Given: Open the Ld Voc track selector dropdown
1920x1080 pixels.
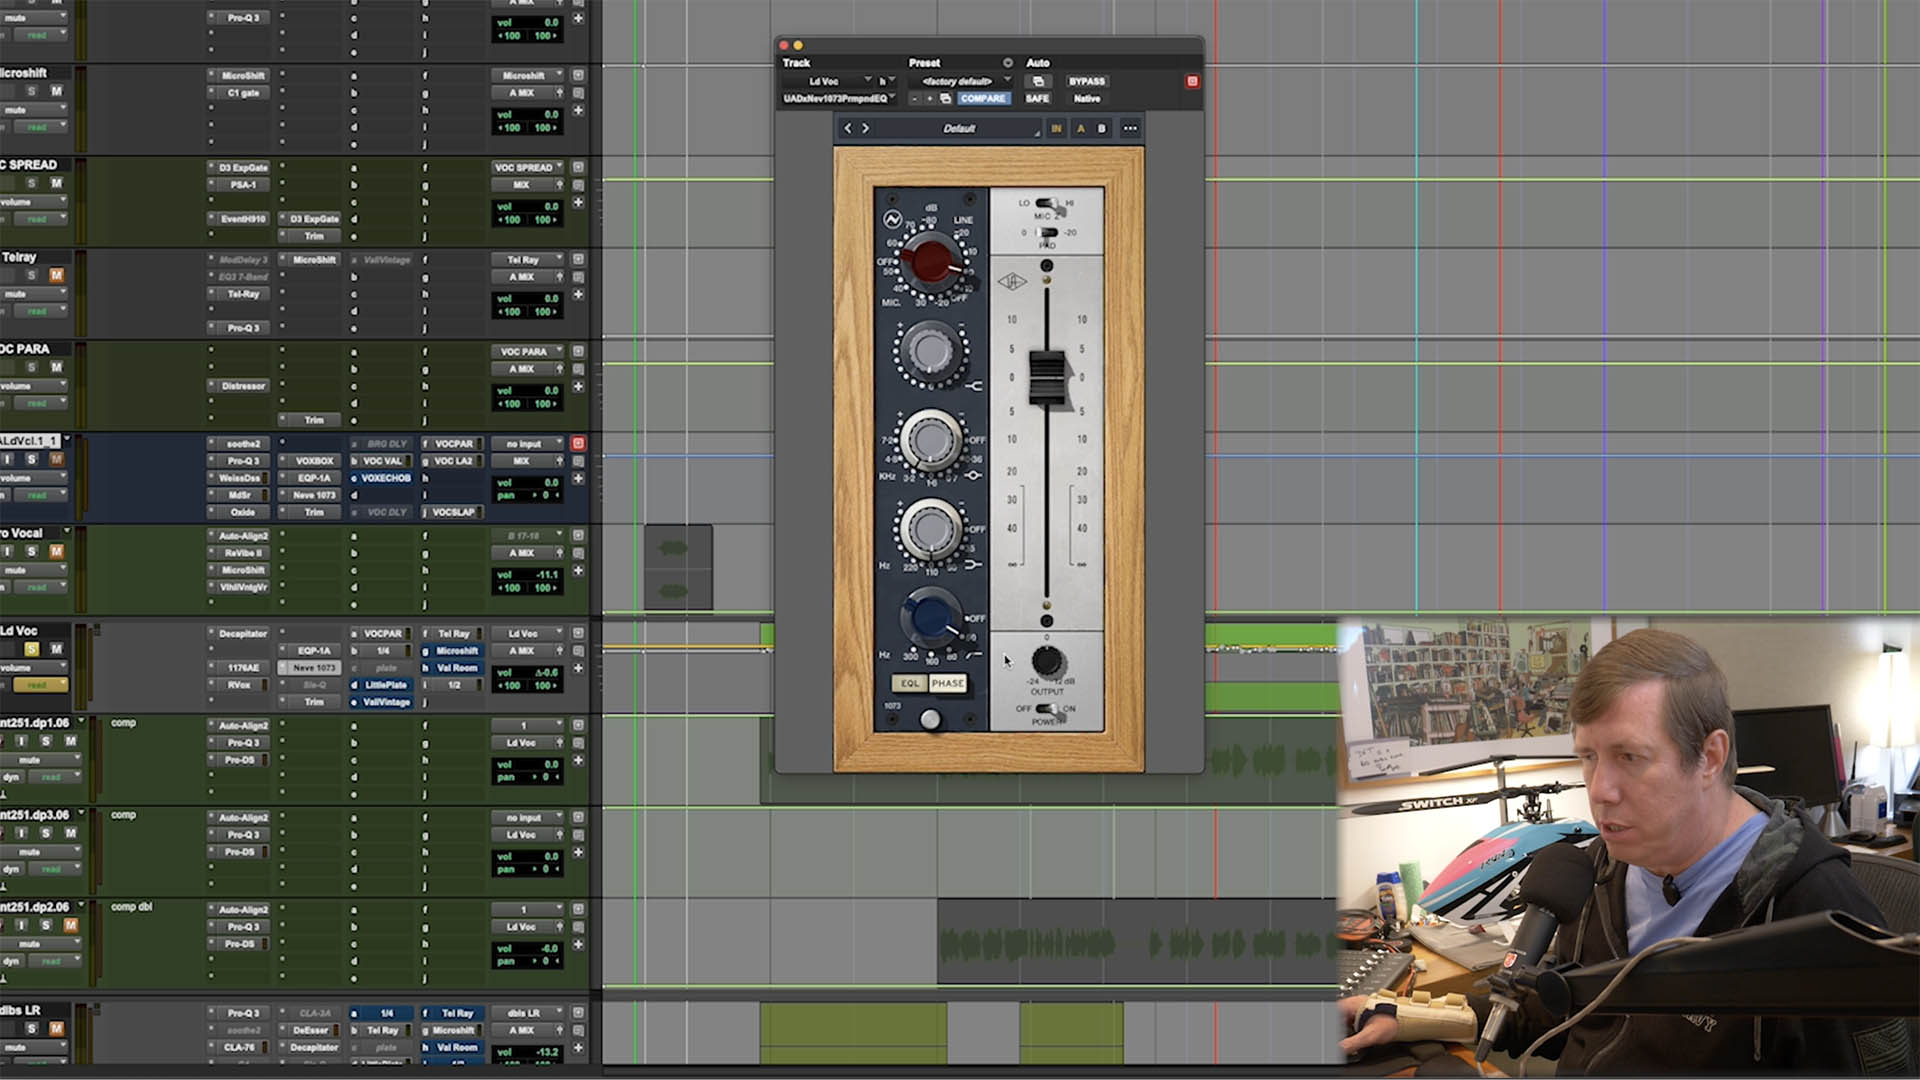Looking at the screenshot, I should (828, 81).
